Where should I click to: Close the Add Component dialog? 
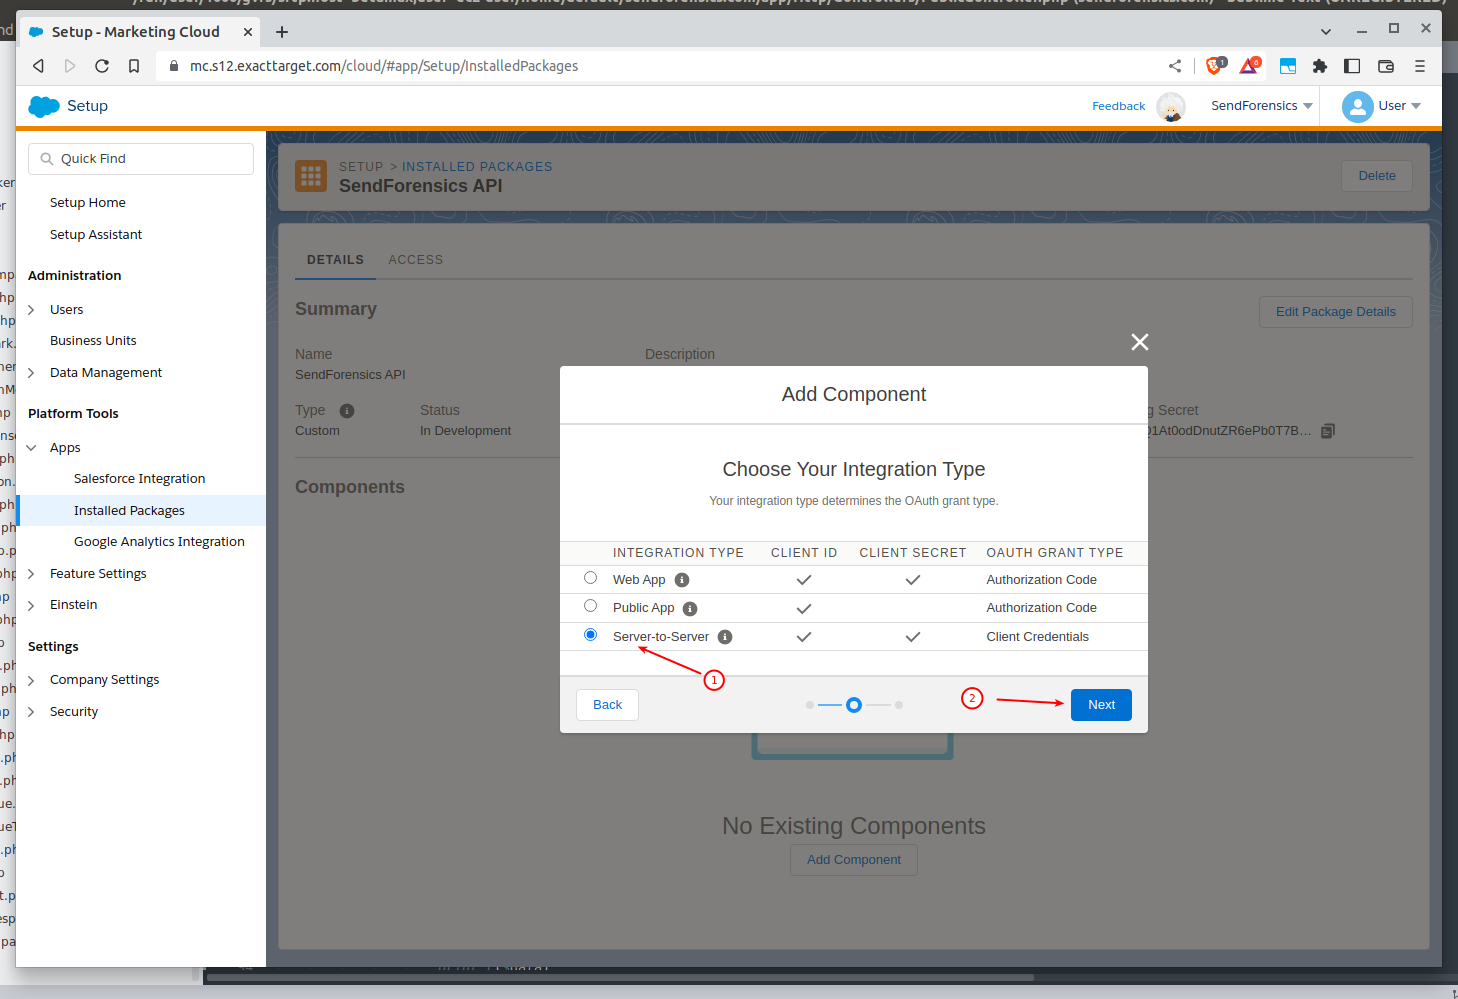point(1139,342)
